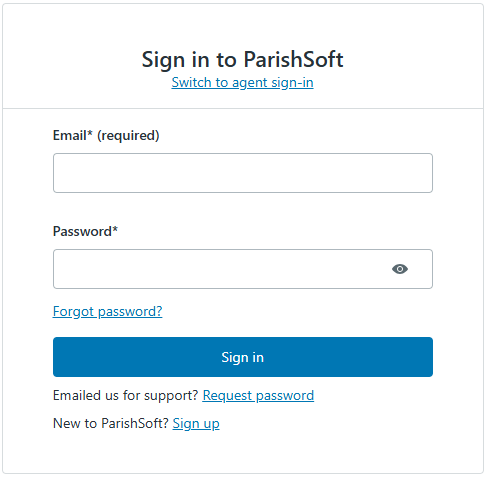Focus the Email text box
The height and width of the screenshot is (477, 492).
pyautogui.click(x=243, y=173)
